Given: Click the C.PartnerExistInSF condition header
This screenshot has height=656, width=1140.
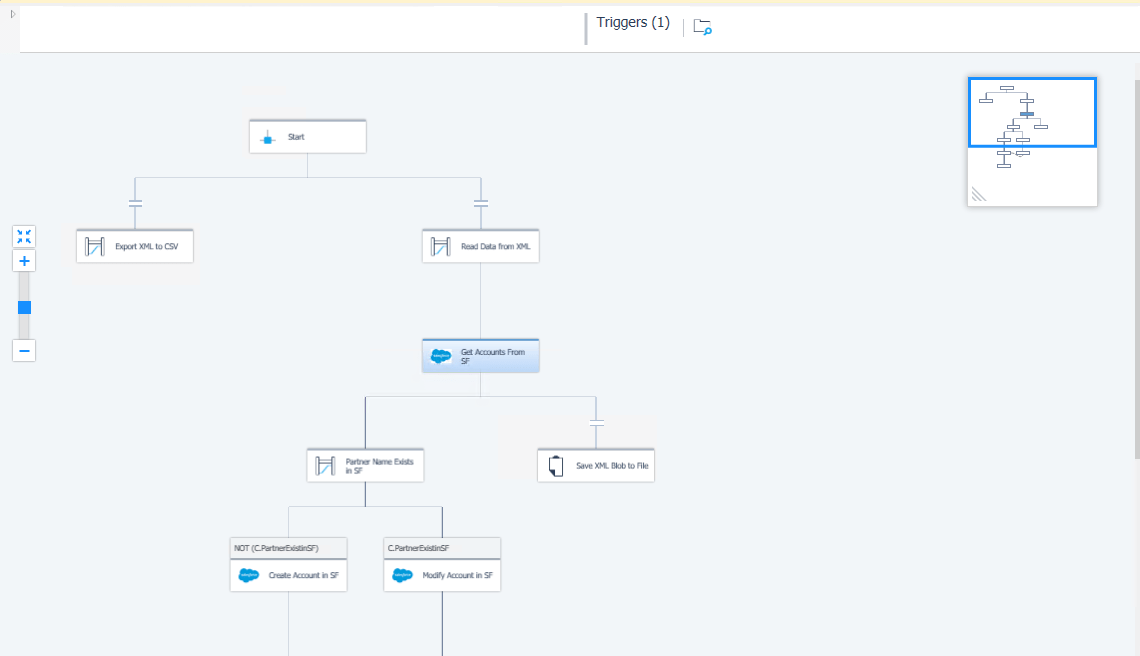Looking at the screenshot, I should (x=442, y=548).
